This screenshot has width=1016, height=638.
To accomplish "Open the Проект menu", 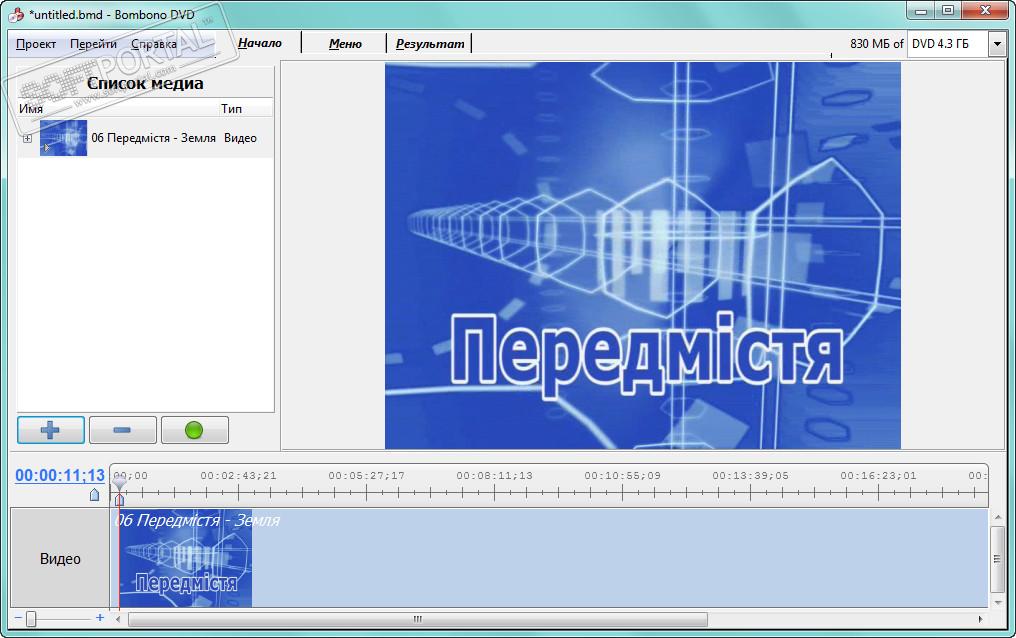I will coord(36,44).
